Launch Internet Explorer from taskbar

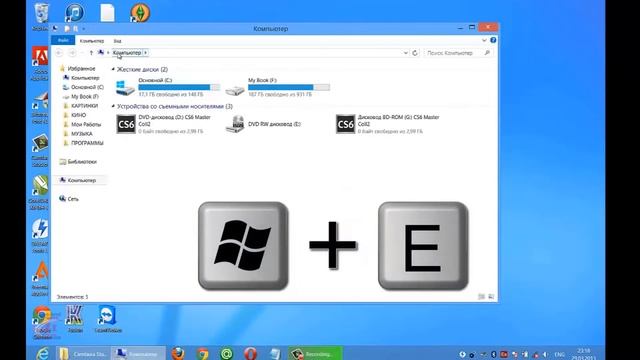click(42, 353)
